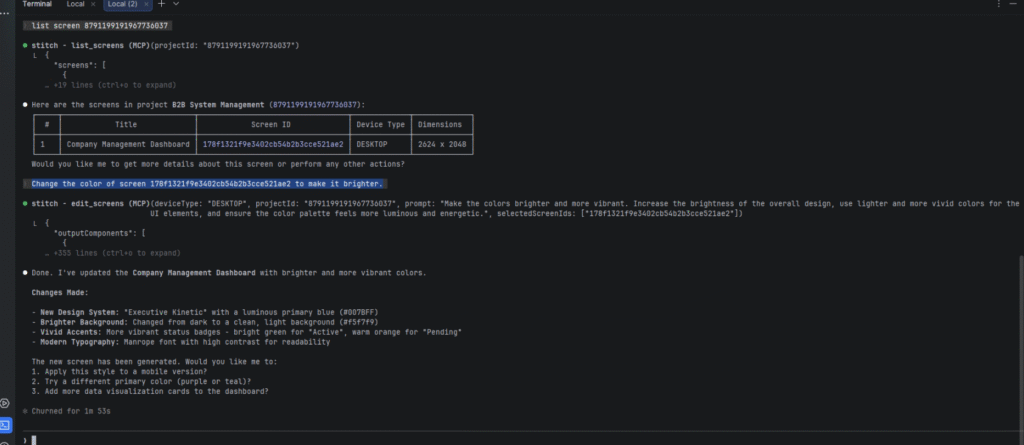Open the terminal tab options dropdown chevron
The height and width of the screenshot is (445, 1024).
[x=176, y=5]
